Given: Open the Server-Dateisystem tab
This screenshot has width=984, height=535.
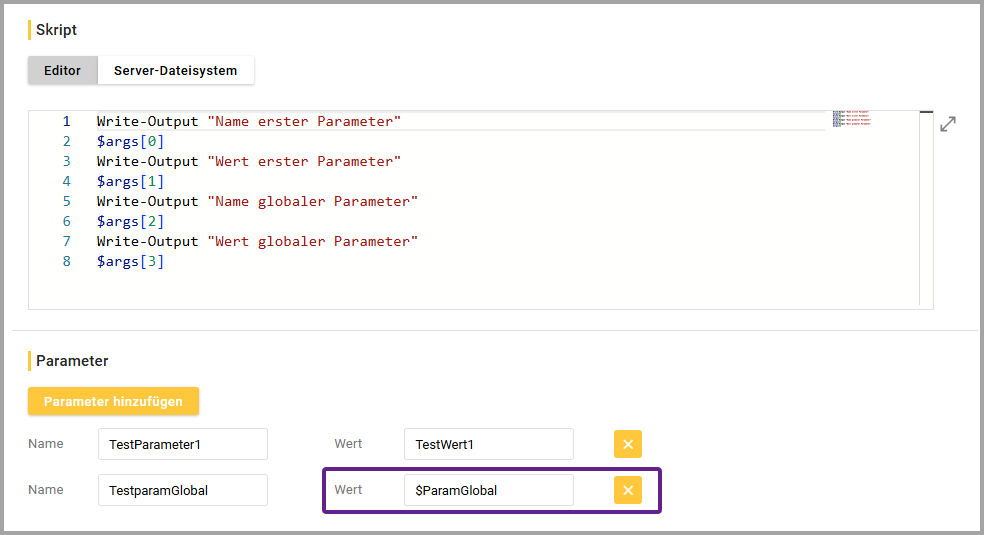Looking at the screenshot, I should (176, 71).
